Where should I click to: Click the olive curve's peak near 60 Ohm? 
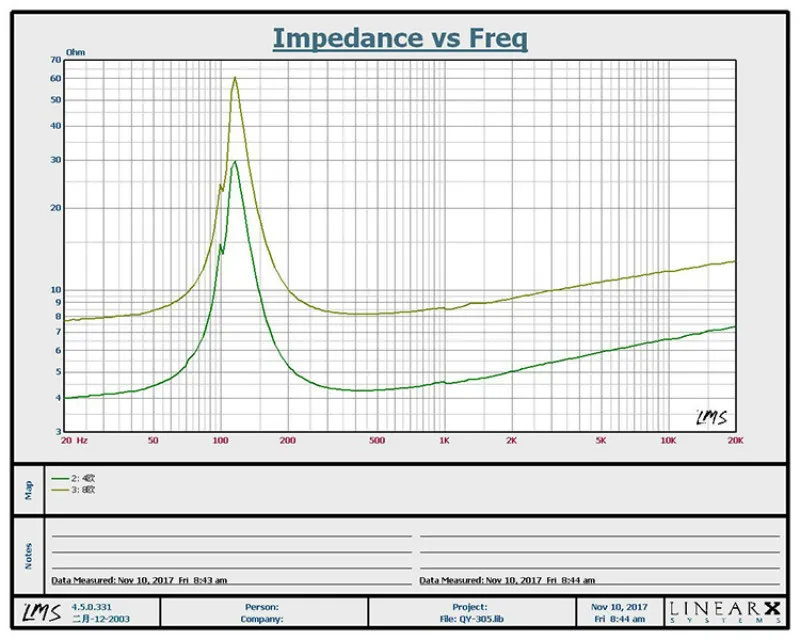tap(235, 78)
